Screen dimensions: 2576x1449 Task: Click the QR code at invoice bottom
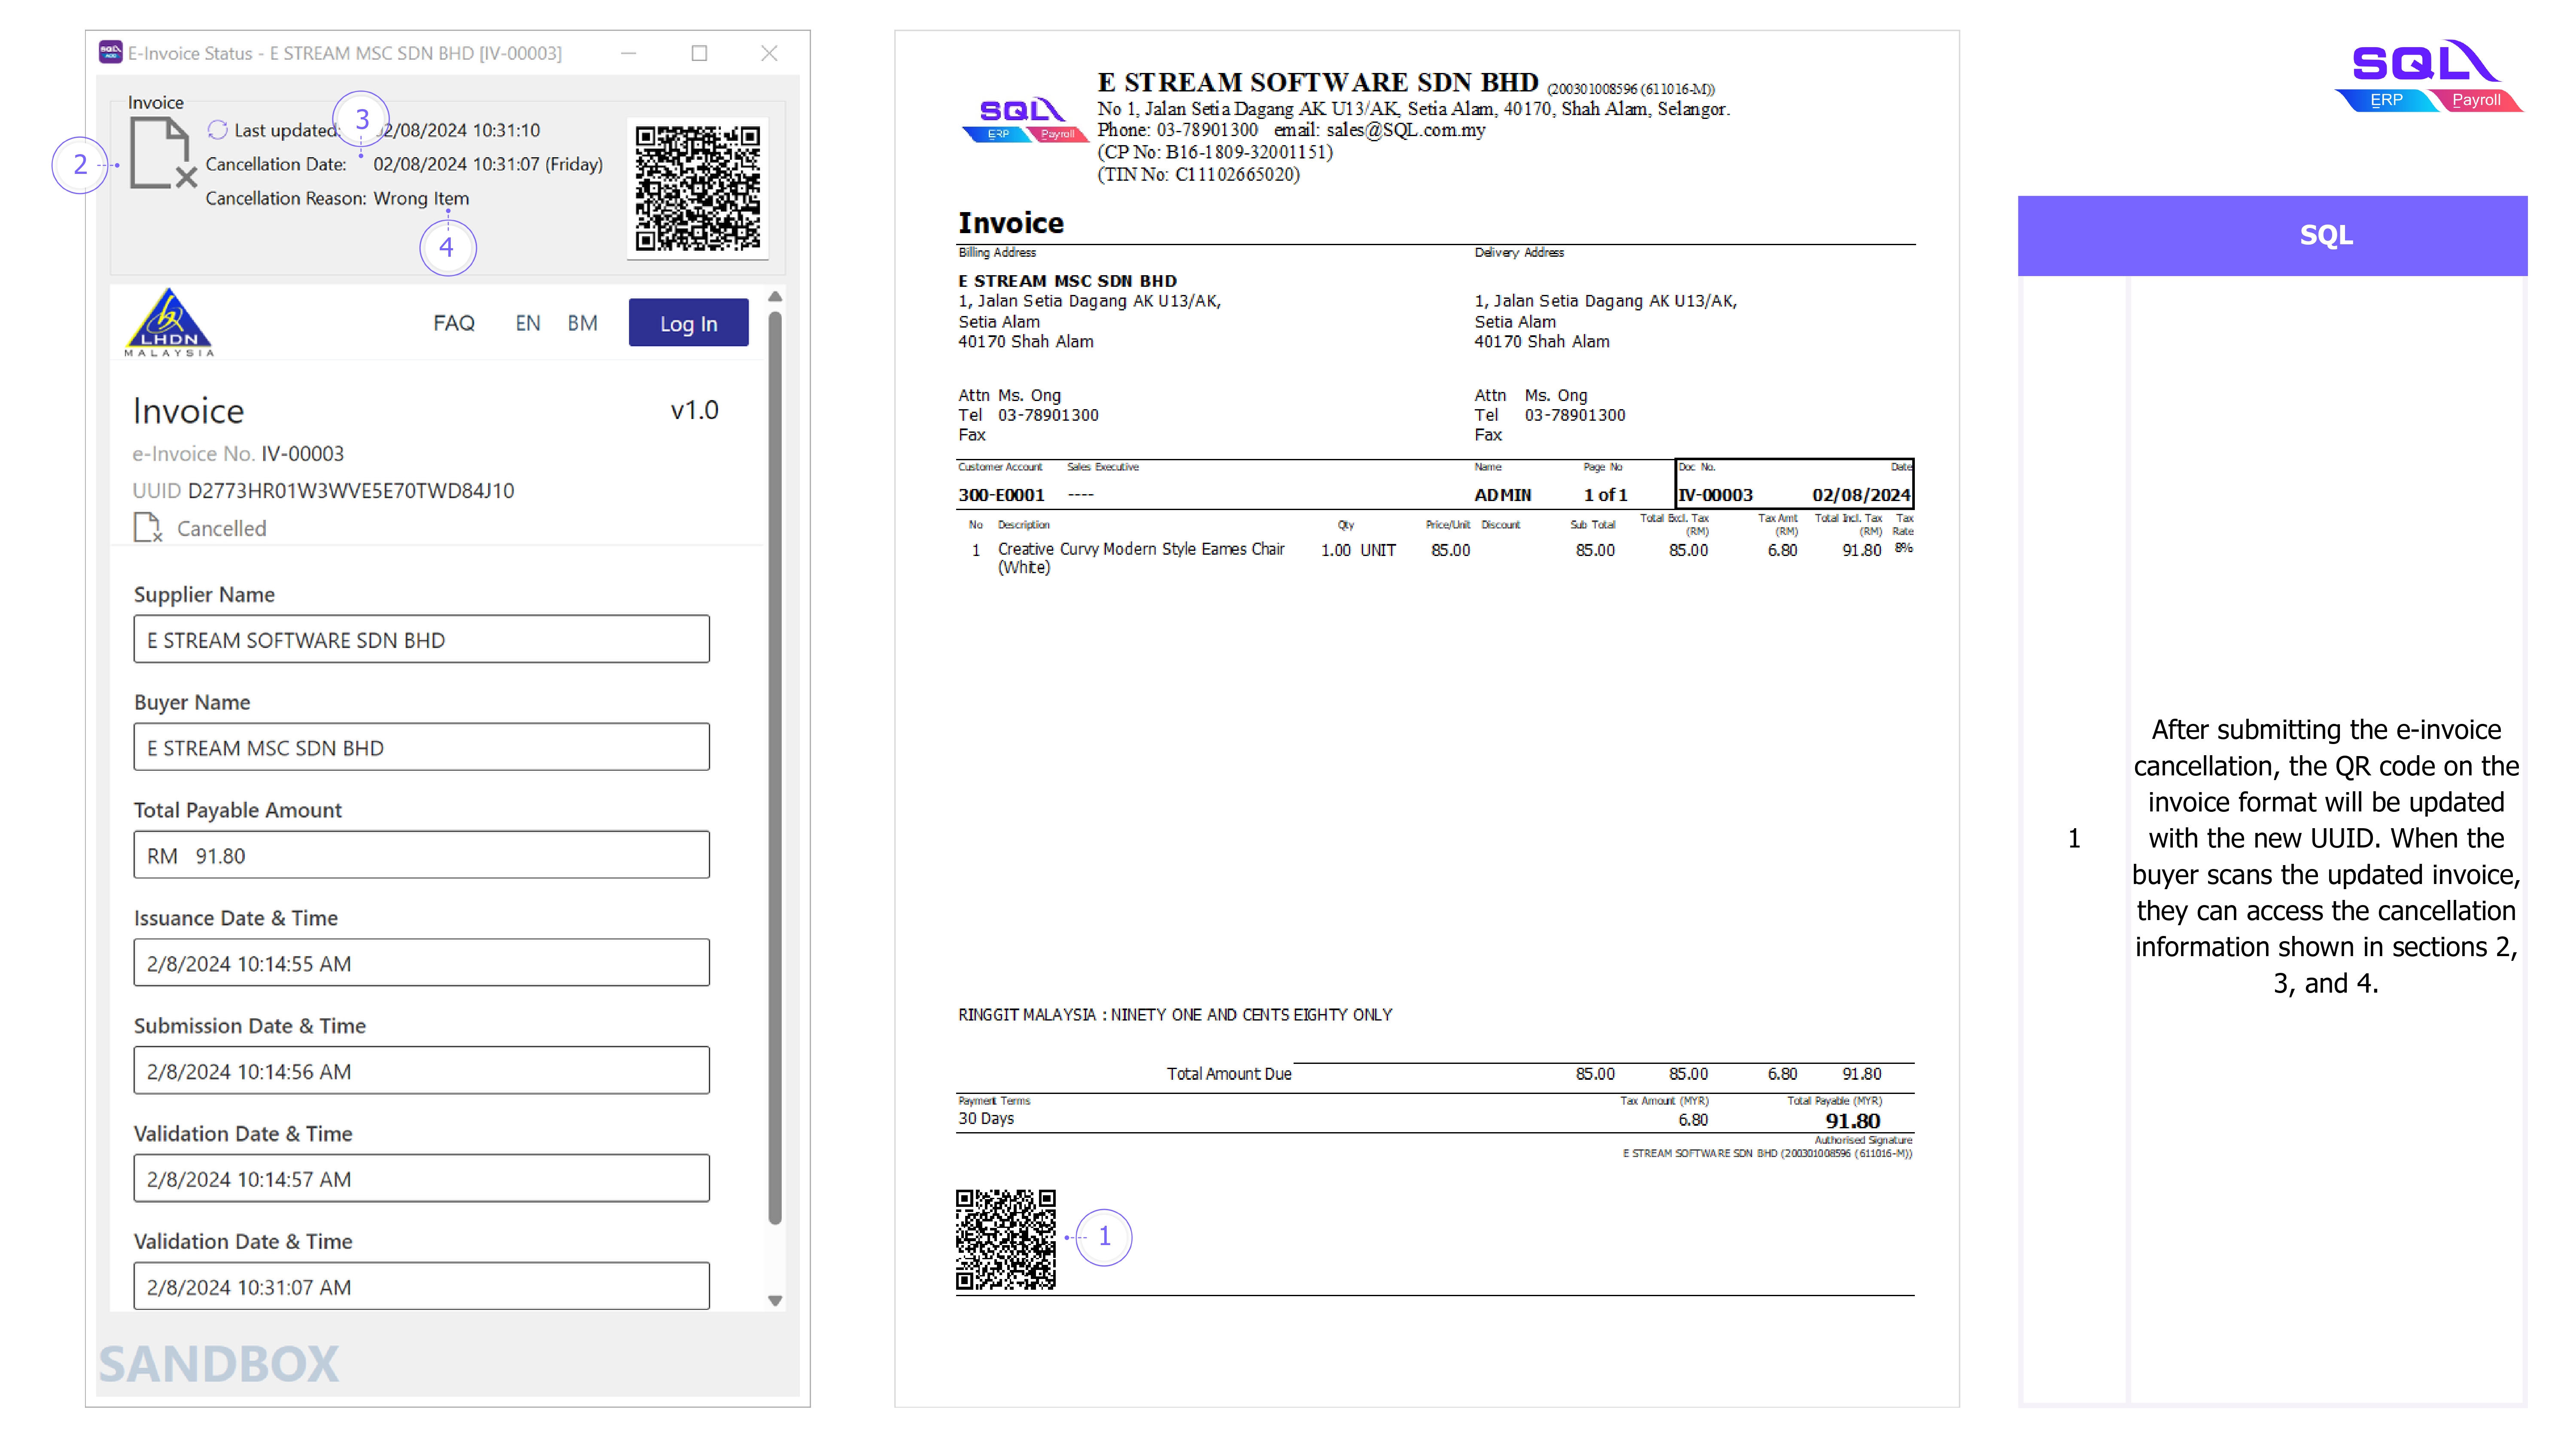pyautogui.click(x=1005, y=1239)
